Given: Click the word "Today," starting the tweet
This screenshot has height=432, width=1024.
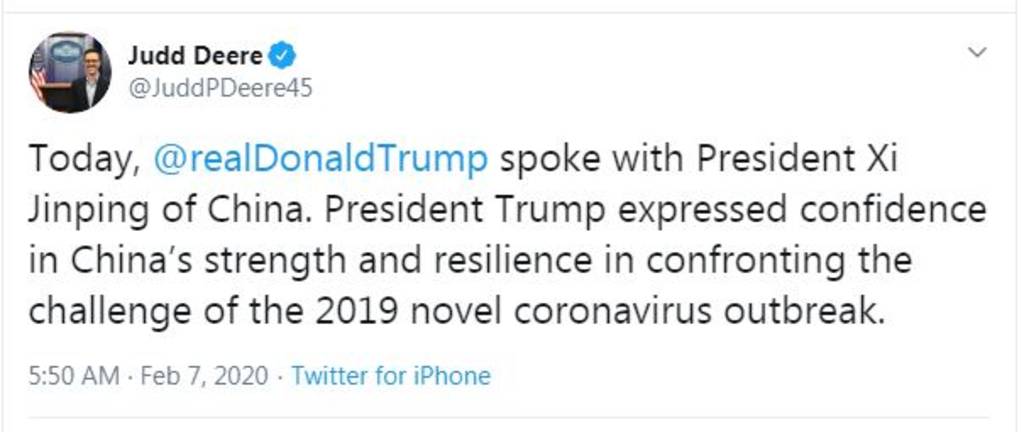Looking at the screenshot, I should coord(84,160).
